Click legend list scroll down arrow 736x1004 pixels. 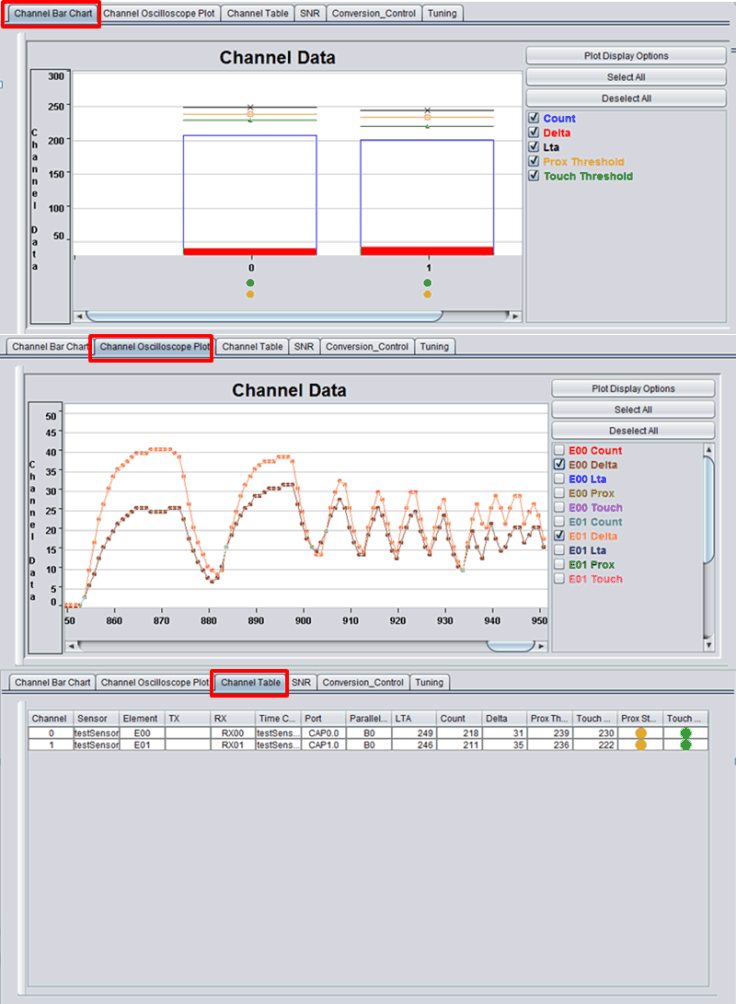708,645
